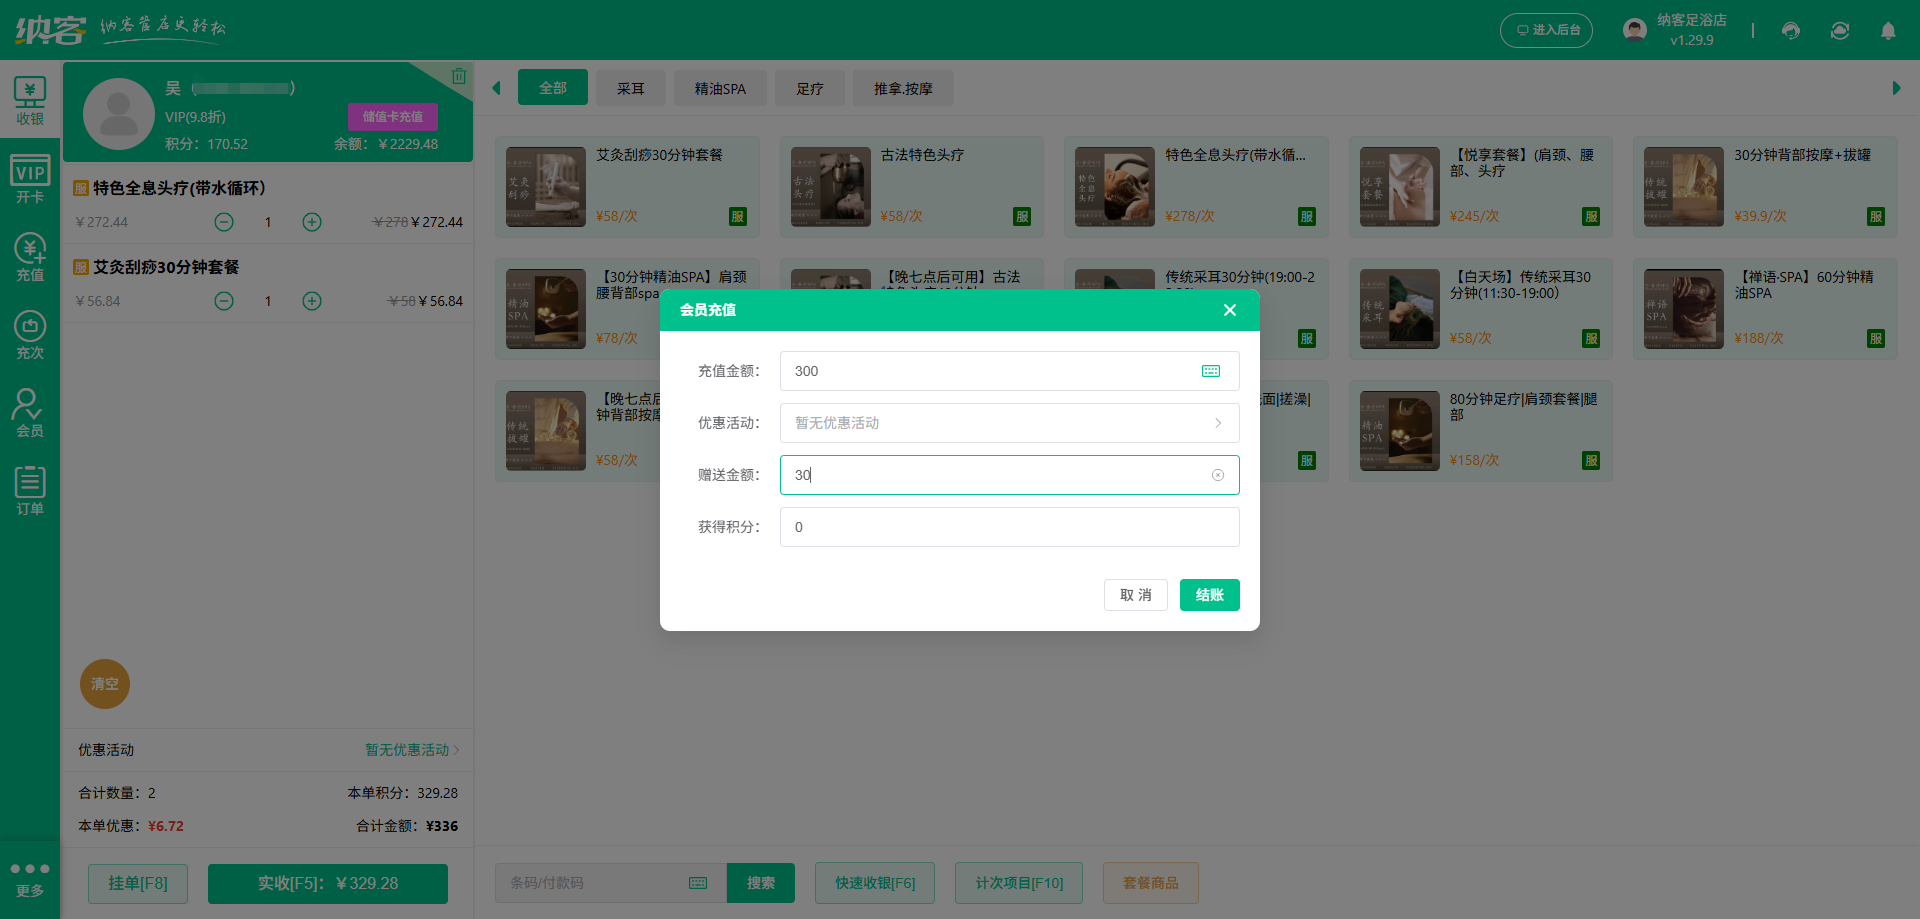Click the 结账 checkout button
Image resolution: width=1920 pixels, height=919 pixels.
(x=1209, y=595)
